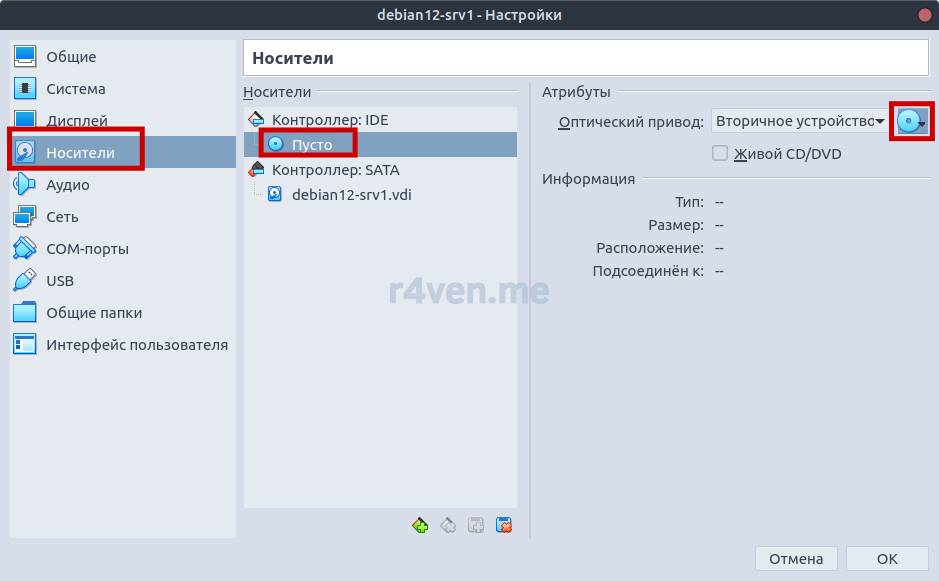Select the Контроллер: SATA tree node
The width and height of the screenshot is (939, 581).
click(x=335, y=170)
